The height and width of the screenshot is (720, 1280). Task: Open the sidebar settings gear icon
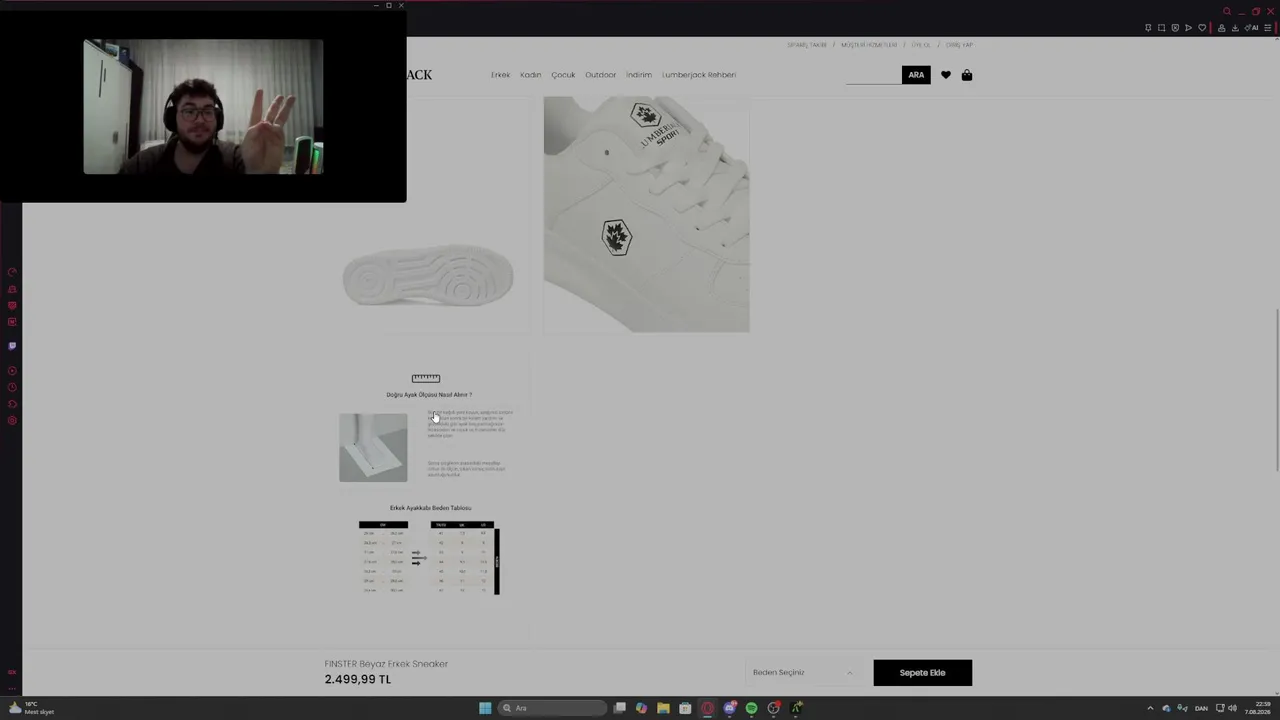coord(12,421)
